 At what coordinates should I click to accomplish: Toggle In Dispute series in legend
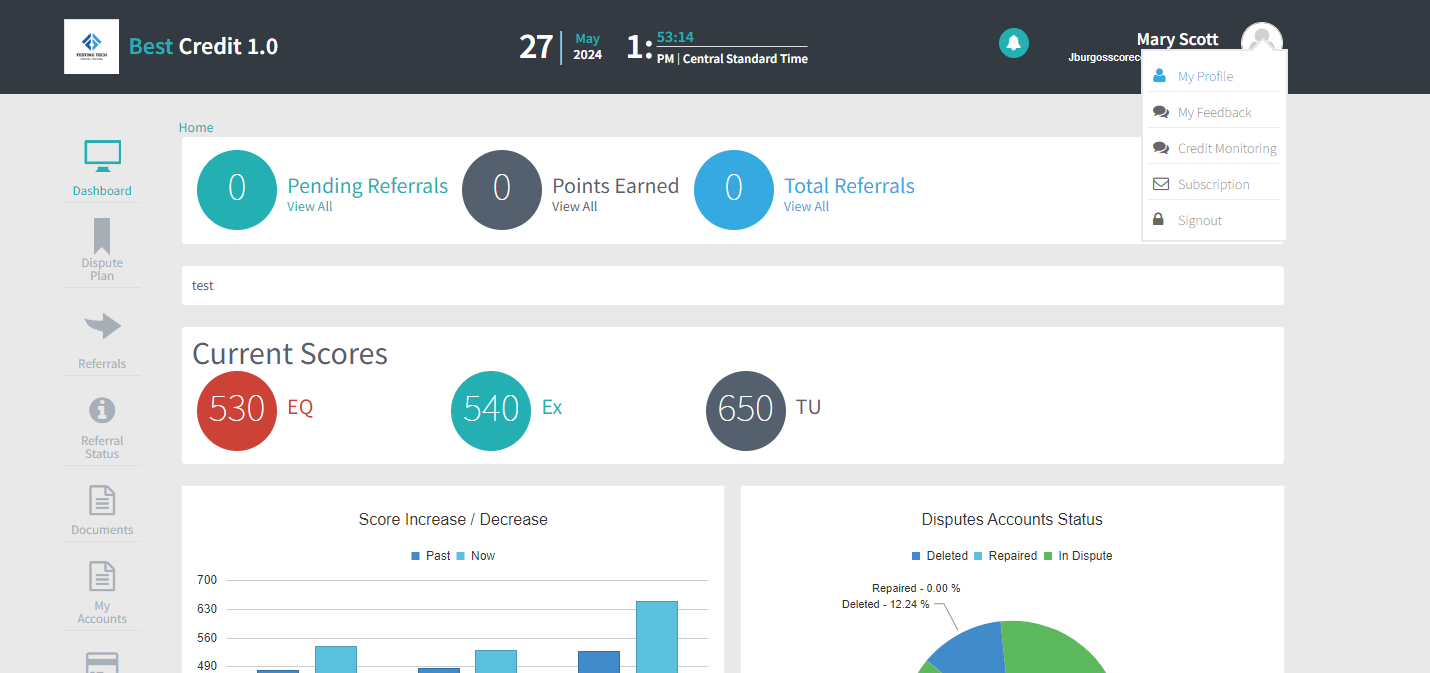coord(1078,556)
